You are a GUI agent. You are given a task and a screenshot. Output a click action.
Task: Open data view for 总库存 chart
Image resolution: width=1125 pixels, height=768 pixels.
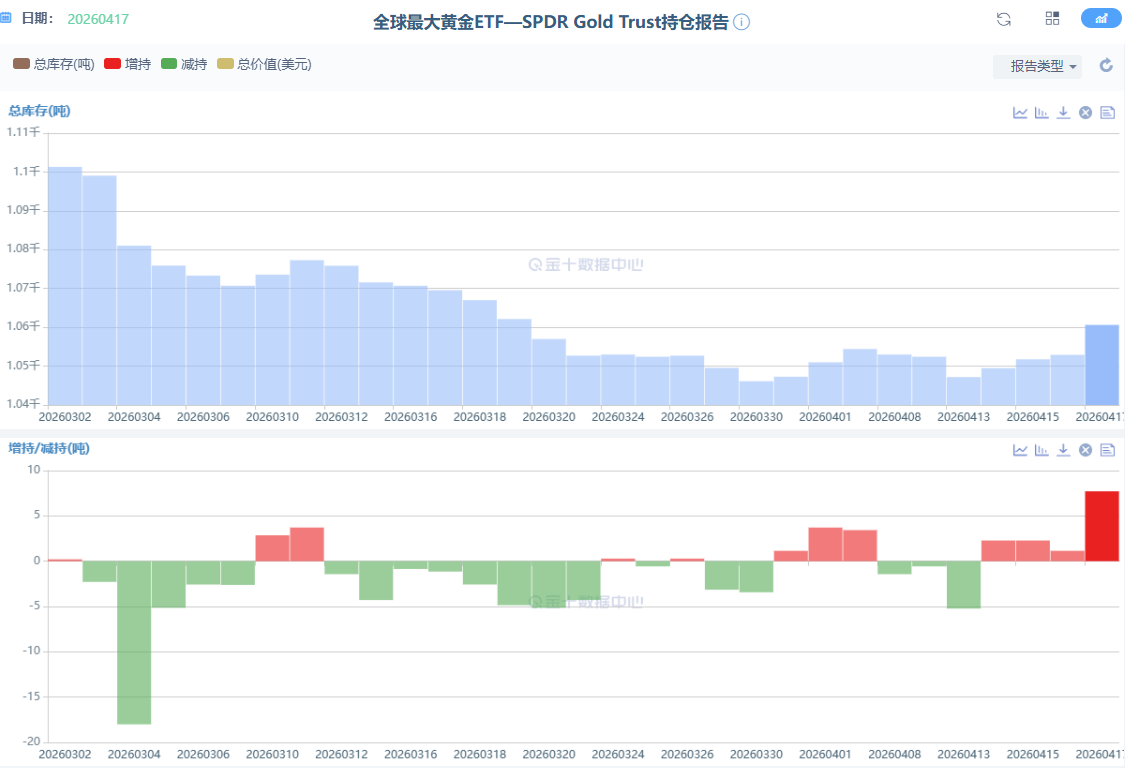point(1107,113)
